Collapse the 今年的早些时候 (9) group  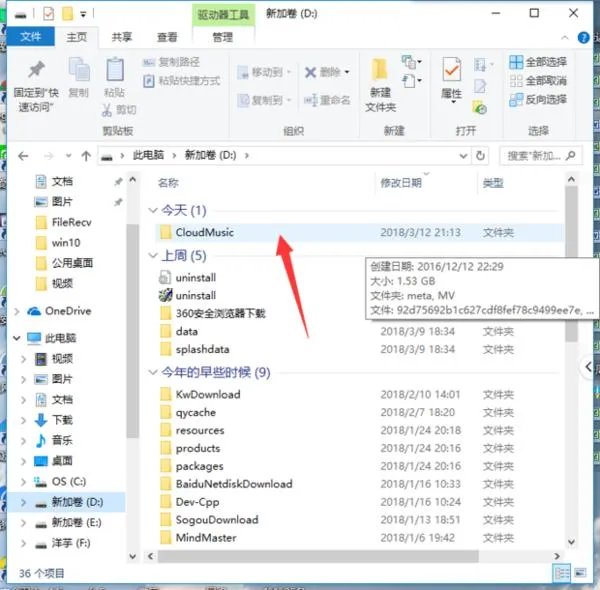153,372
